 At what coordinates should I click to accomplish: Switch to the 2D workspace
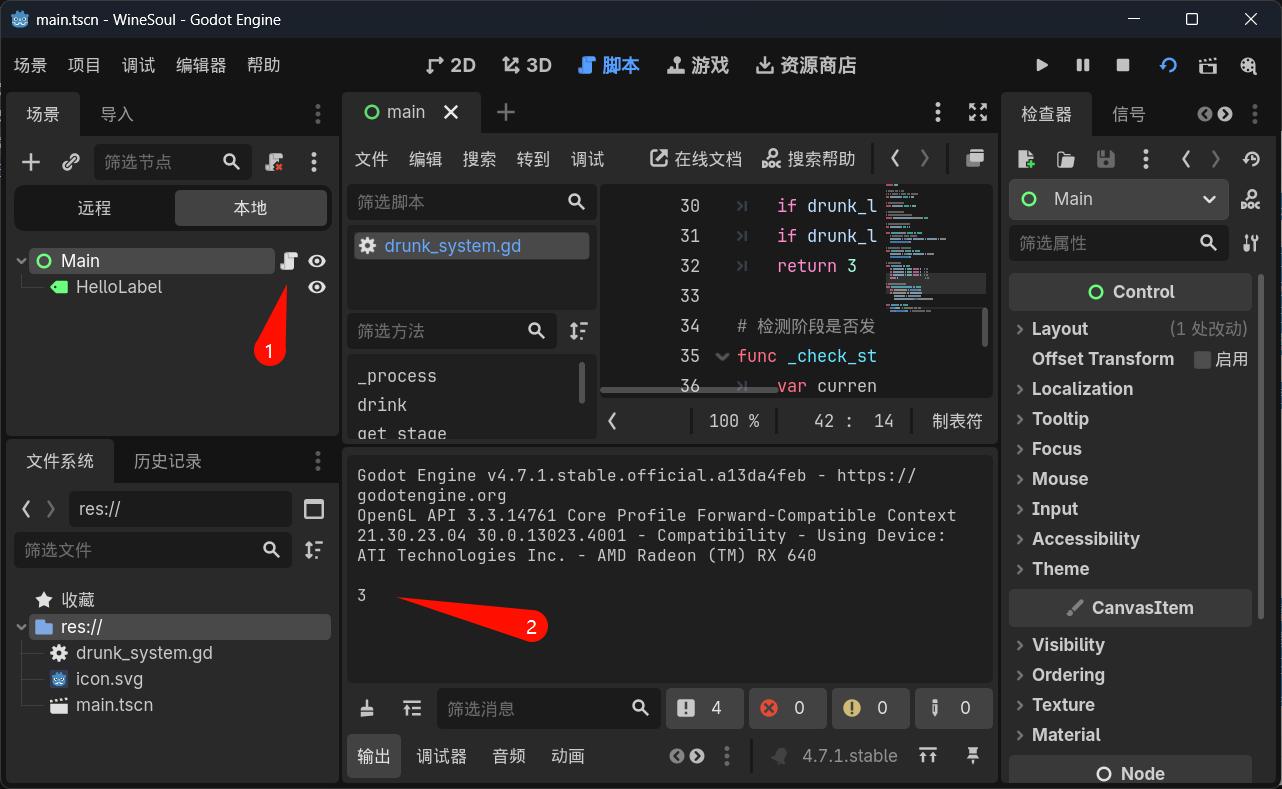(450, 65)
